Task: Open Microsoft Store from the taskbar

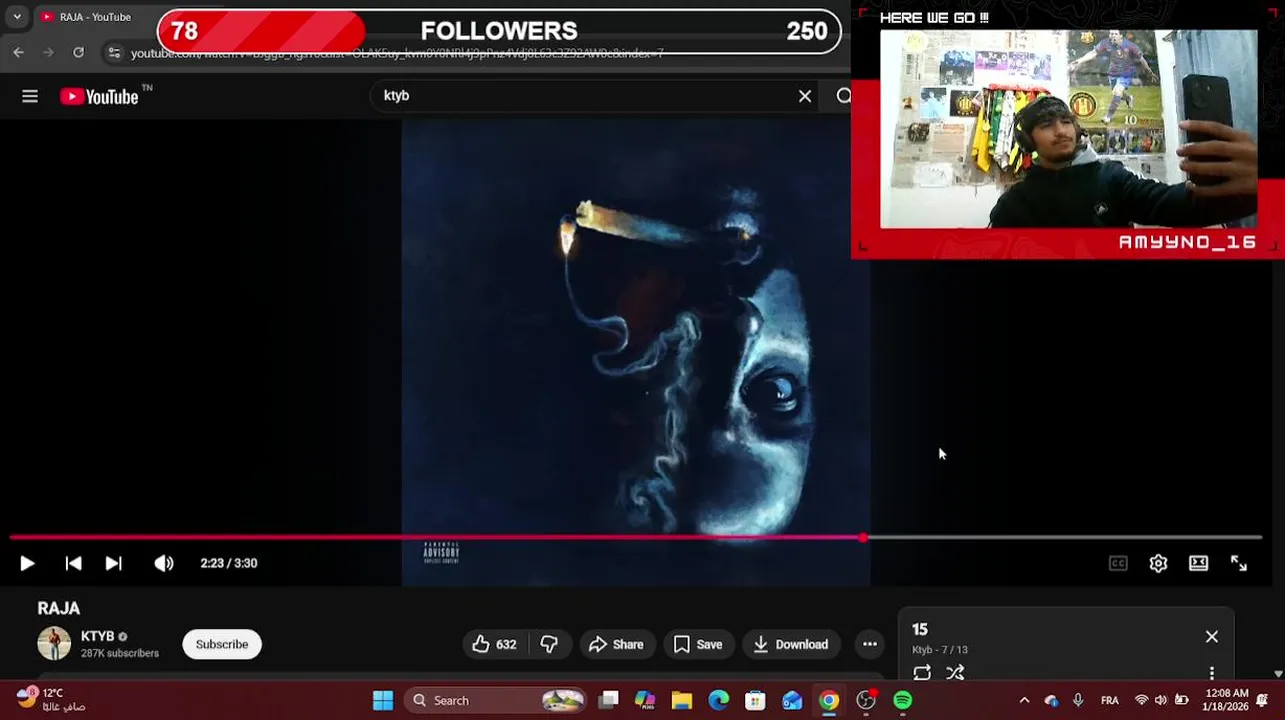Action: pos(755,701)
